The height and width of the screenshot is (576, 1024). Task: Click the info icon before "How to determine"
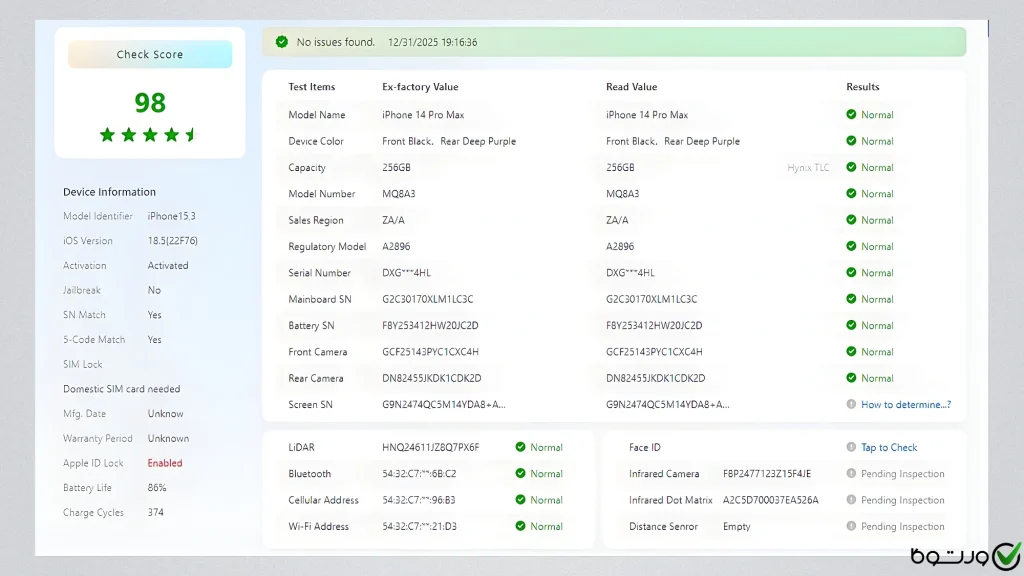[x=851, y=405]
